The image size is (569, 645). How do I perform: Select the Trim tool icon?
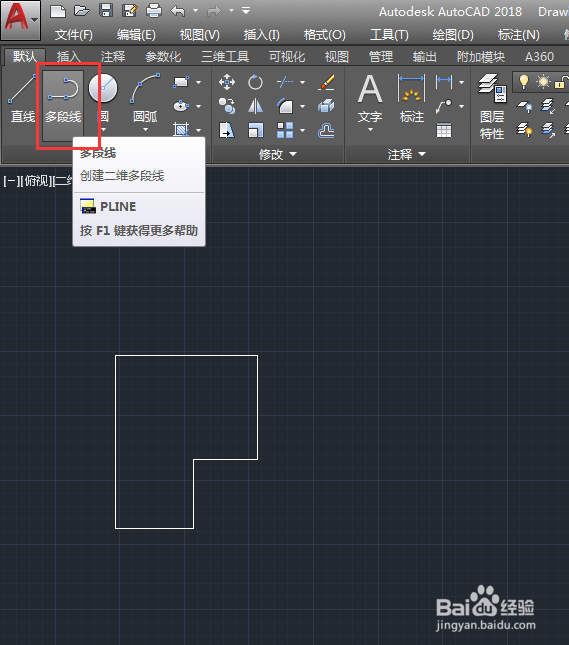click(x=285, y=82)
